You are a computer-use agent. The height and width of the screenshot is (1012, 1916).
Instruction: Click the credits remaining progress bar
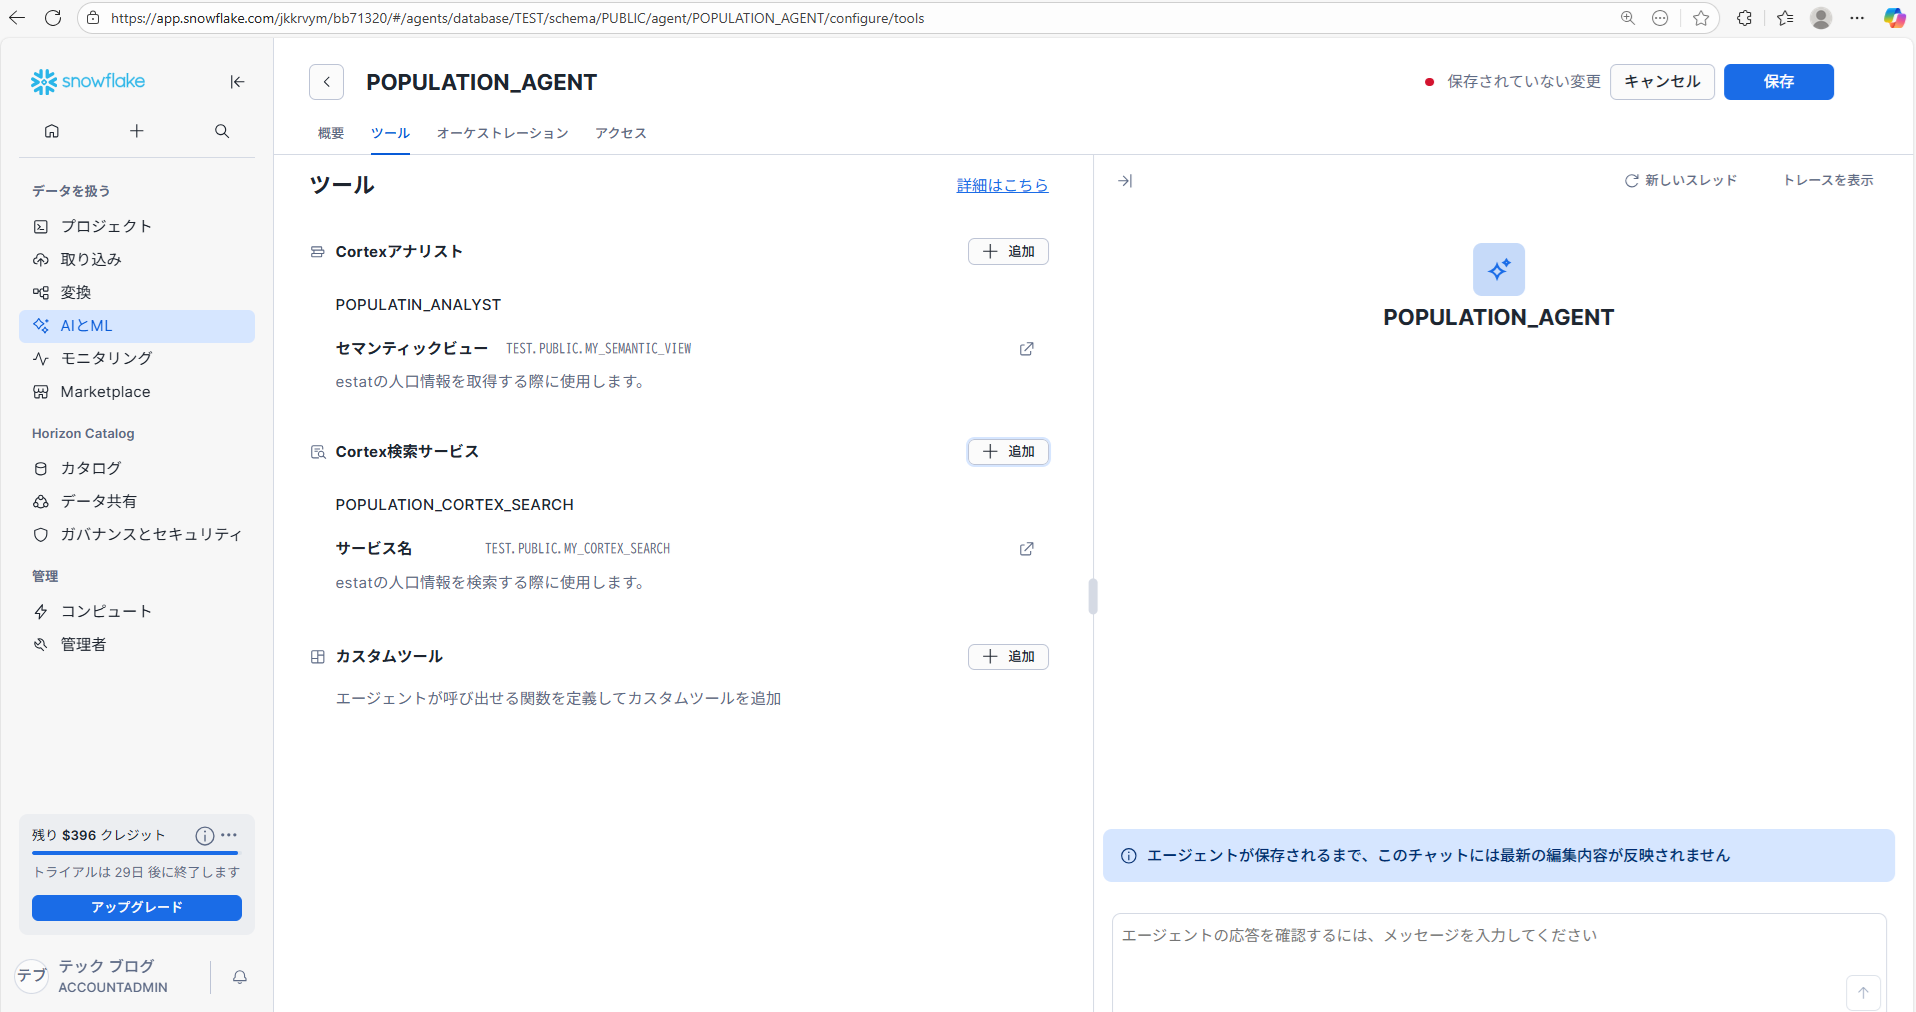pos(135,853)
